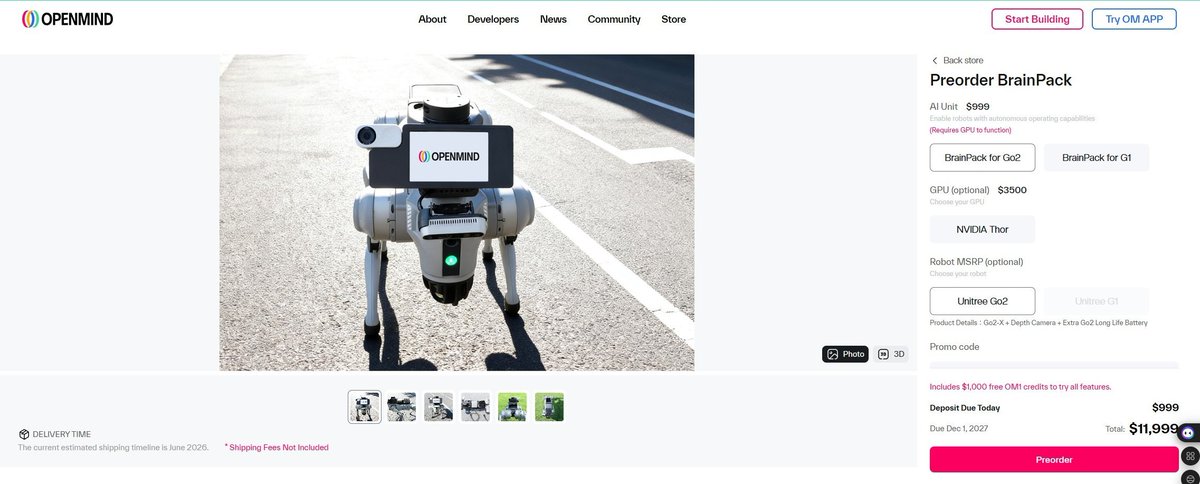The width and height of the screenshot is (1200, 484).
Task: Click the Promo code input field
Action: (x=1054, y=366)
